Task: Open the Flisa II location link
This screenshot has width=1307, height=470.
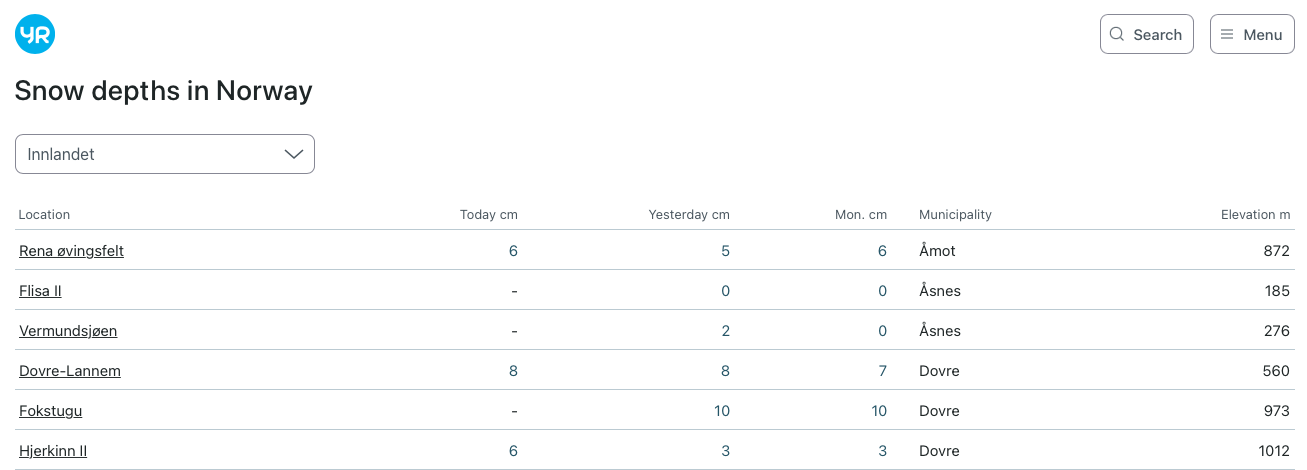Action: click(x=40, y=291)
